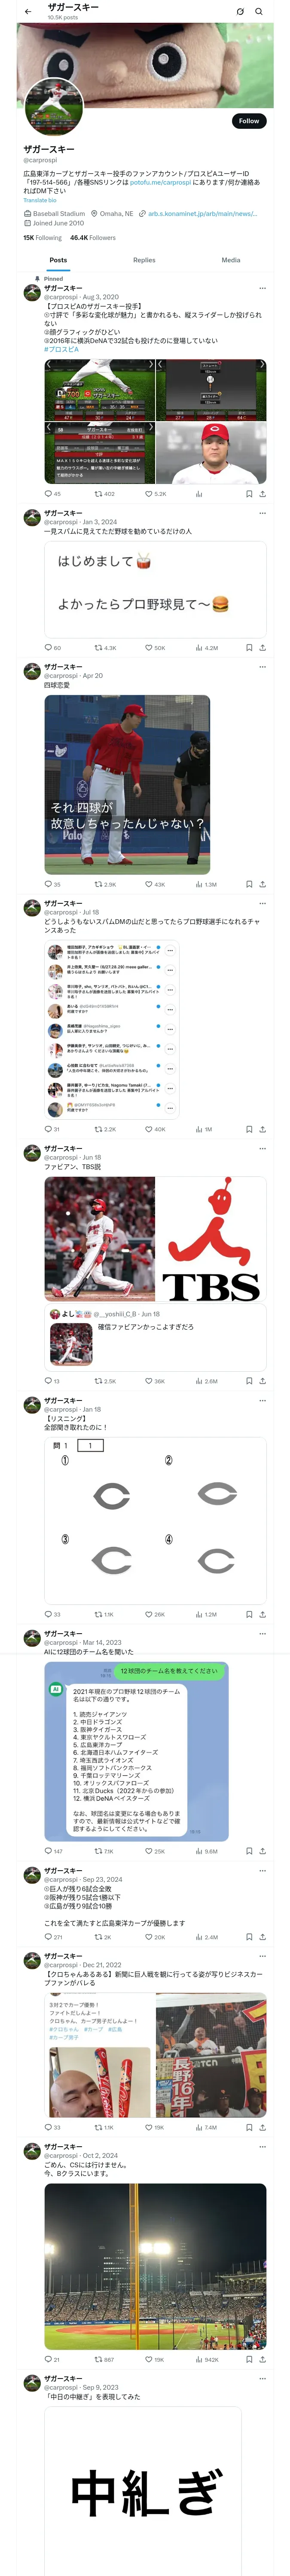This screenshot has width=290, height=2576.
Task: Share the Apr 20 post
Action: [x=262, y=884]
